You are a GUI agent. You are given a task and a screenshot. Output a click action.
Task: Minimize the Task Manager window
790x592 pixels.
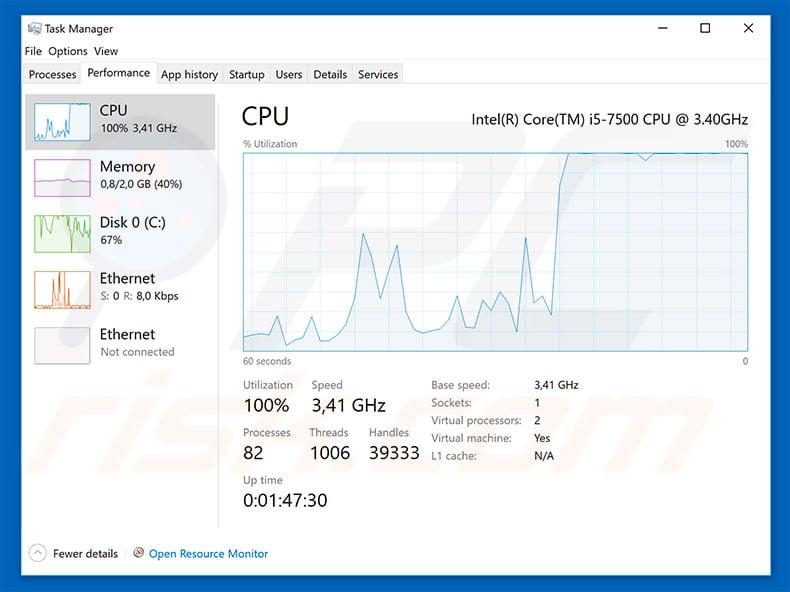pyautogui.click(x=663, y=28)
